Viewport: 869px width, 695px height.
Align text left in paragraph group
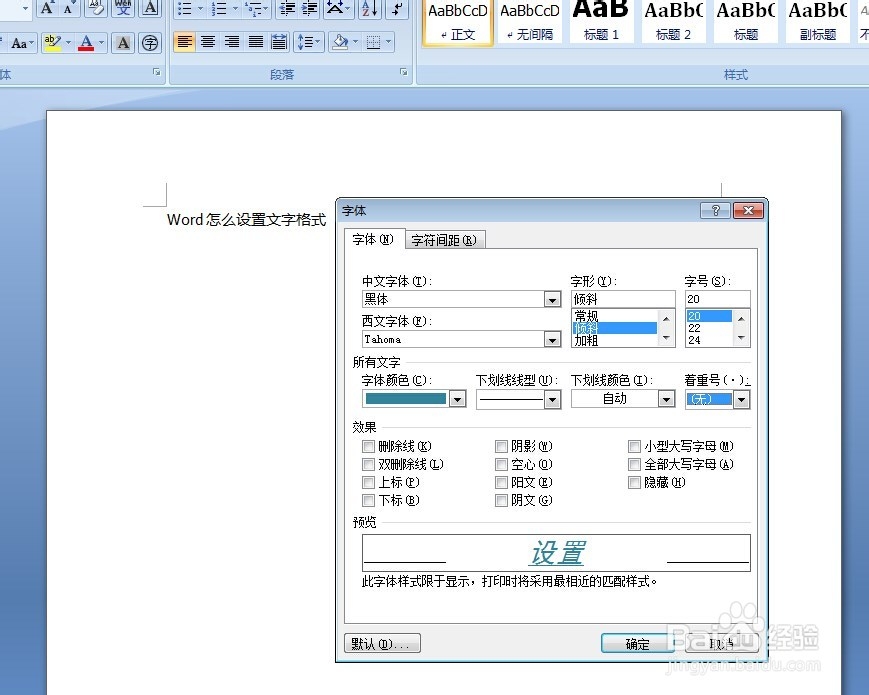click(x=185, y=42)
